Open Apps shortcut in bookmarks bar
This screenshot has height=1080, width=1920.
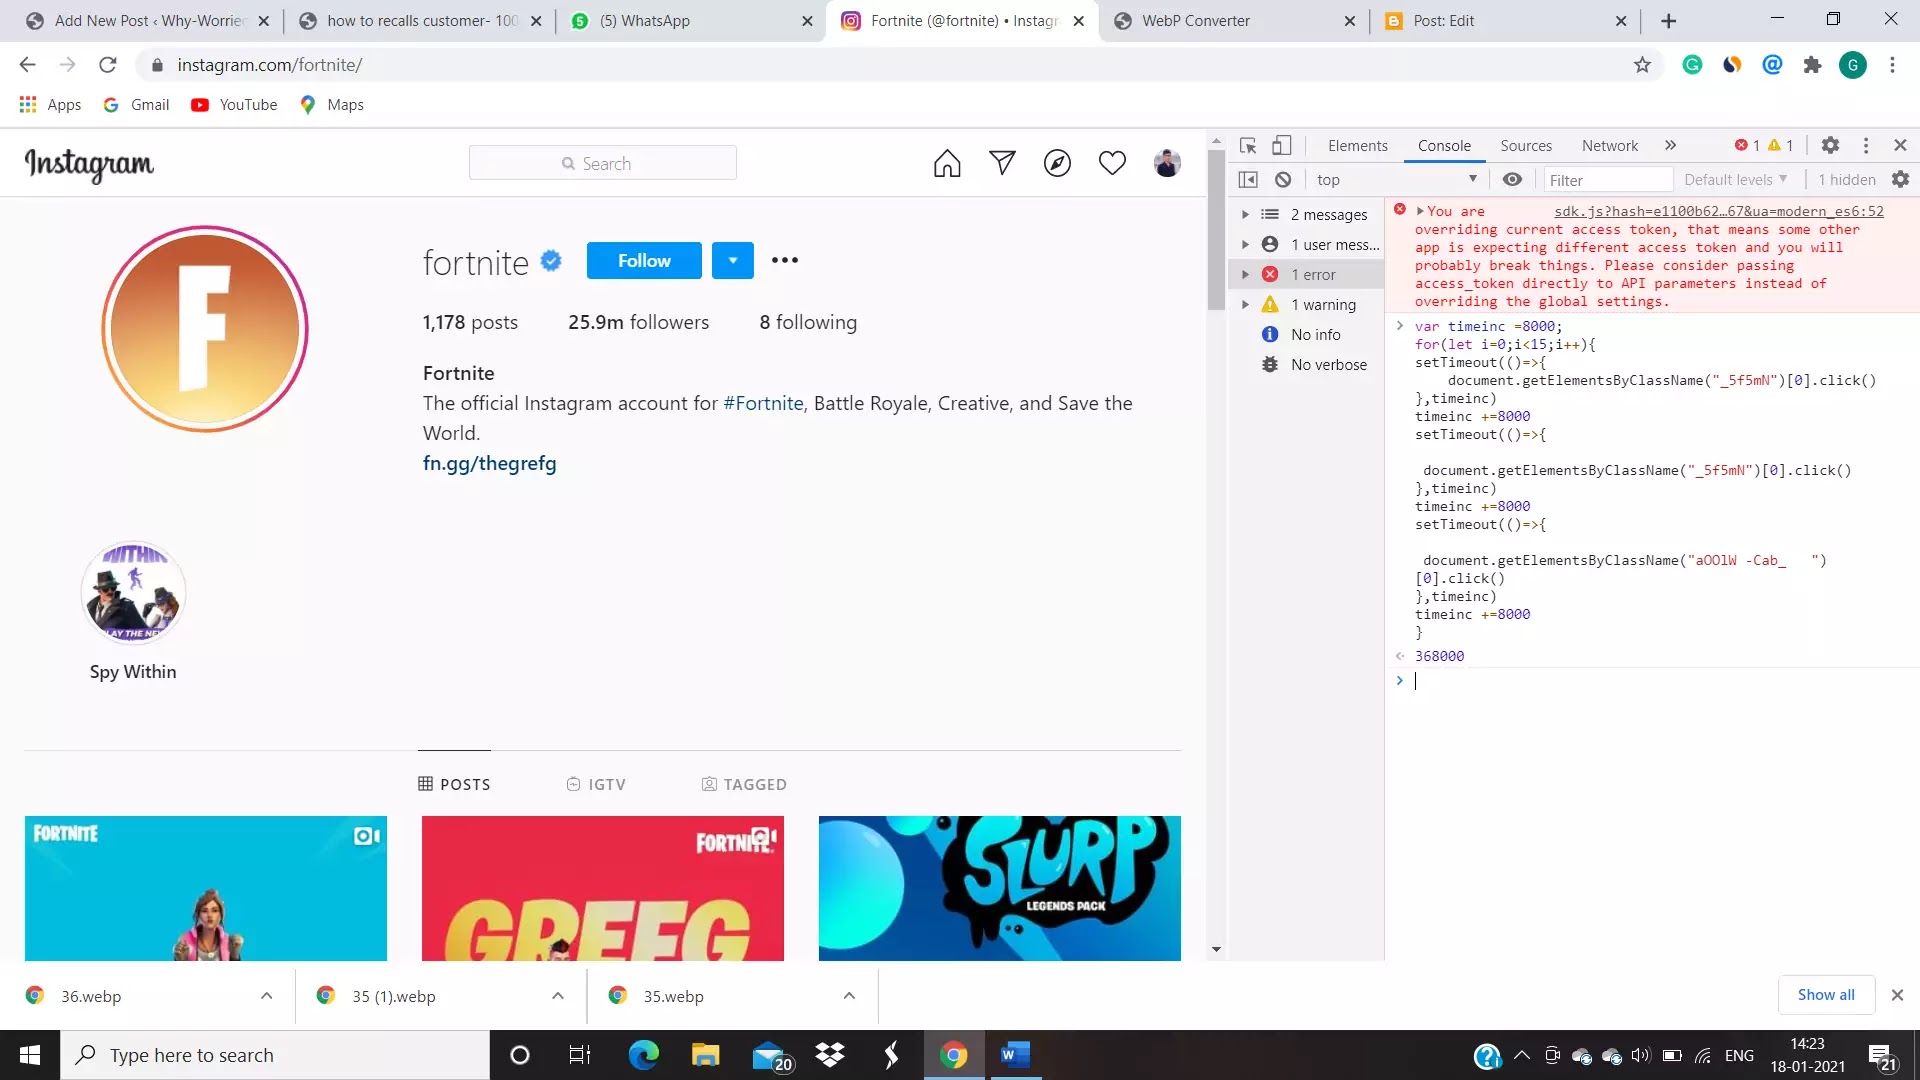[51, 105]
